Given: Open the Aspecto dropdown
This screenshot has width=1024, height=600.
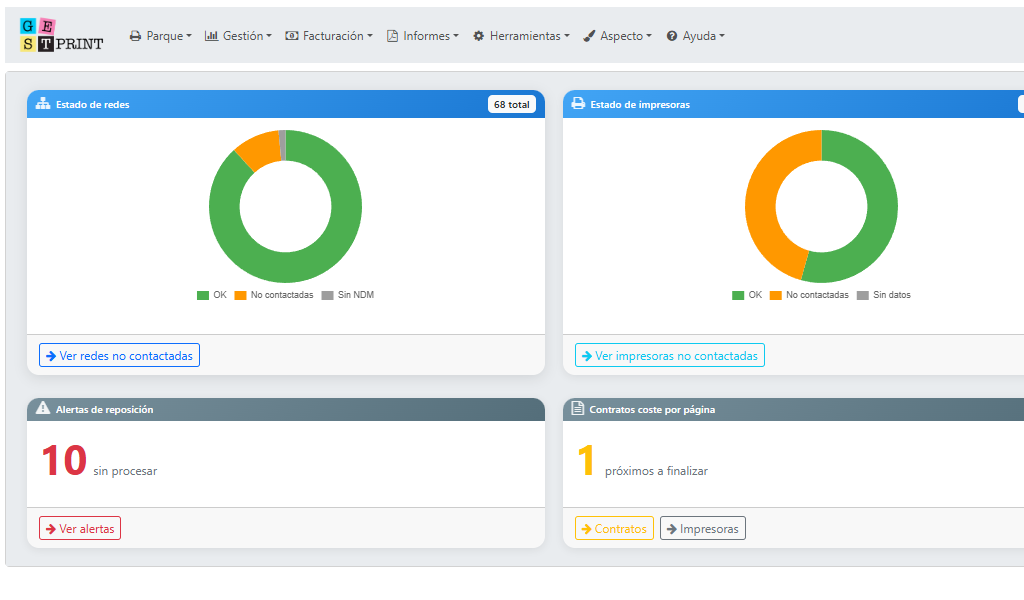Looking at the screenshot, I should click(618, 36).
